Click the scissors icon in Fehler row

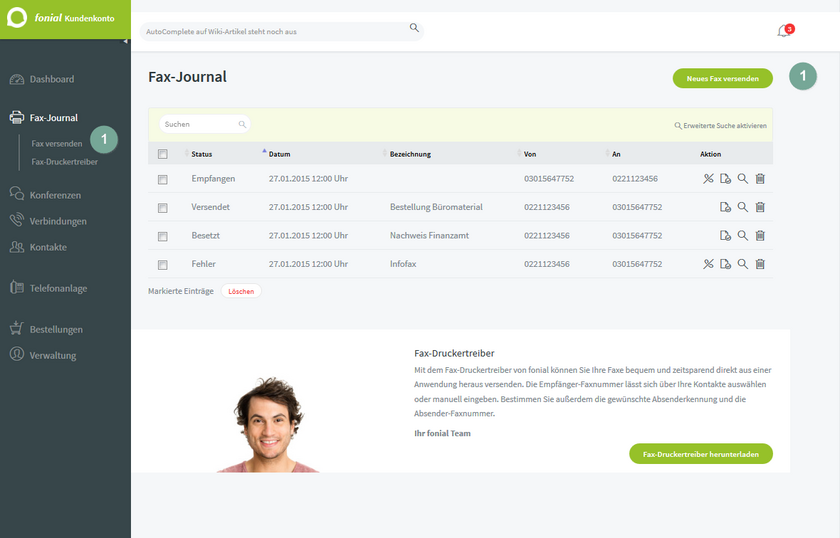[708, 264]
